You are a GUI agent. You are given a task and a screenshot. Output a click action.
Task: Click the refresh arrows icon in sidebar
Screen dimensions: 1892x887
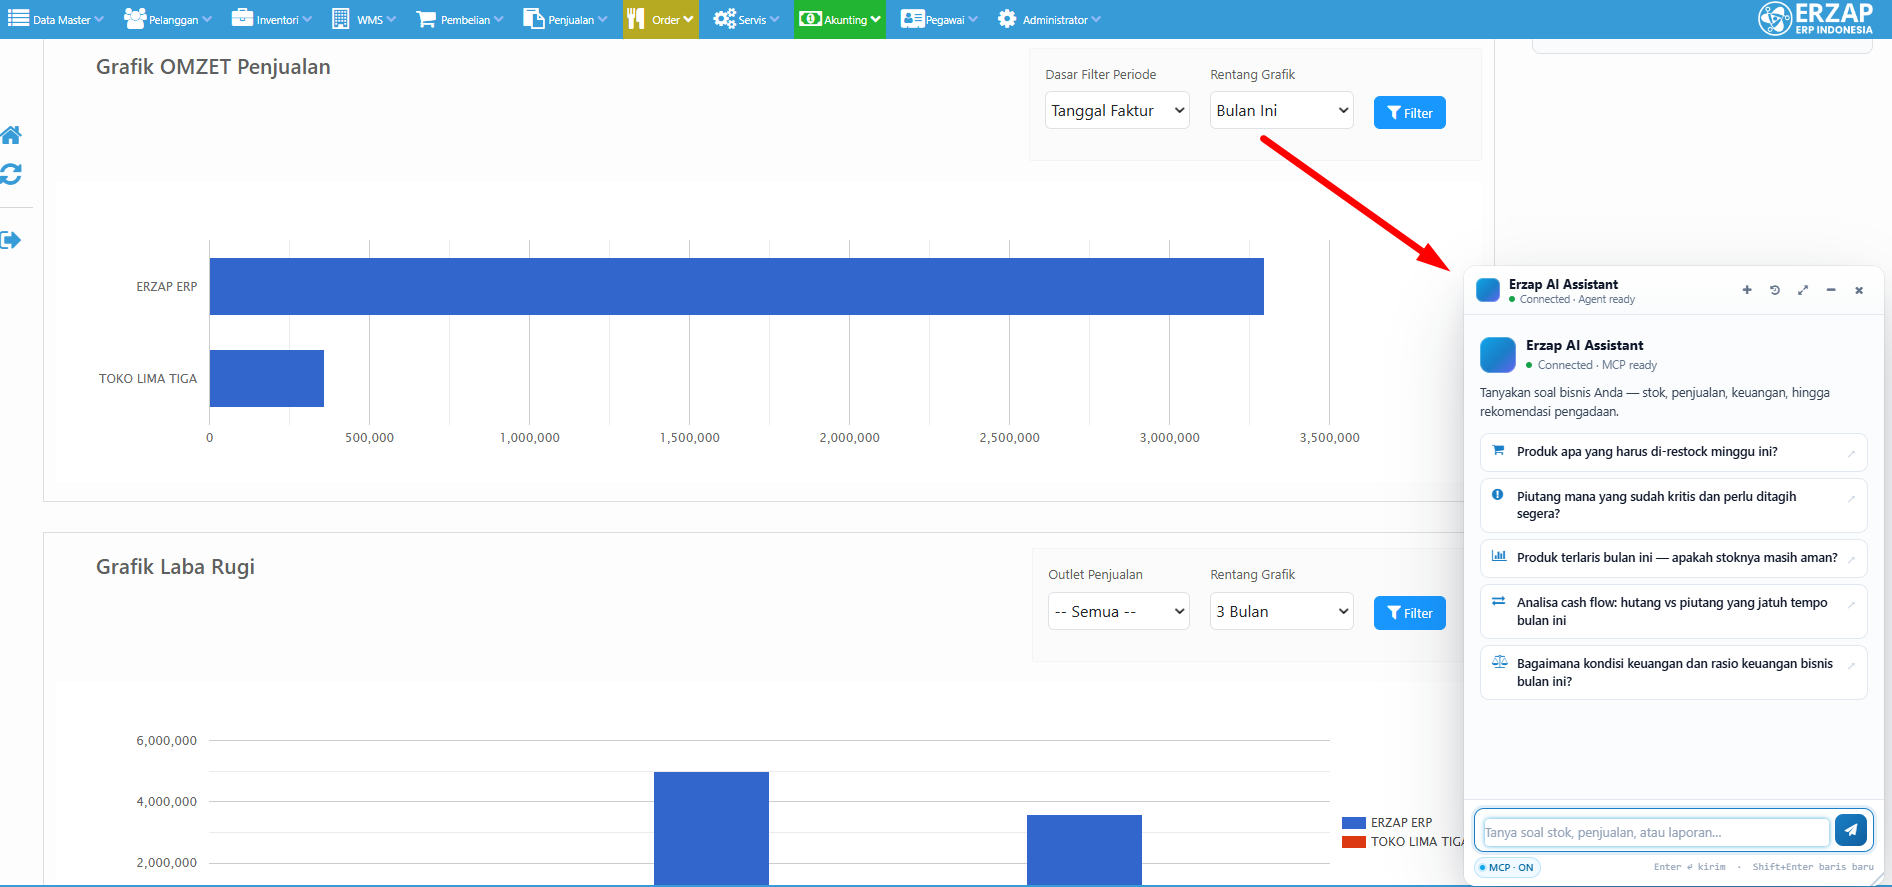pyautogui.click(x=11, y=174)
